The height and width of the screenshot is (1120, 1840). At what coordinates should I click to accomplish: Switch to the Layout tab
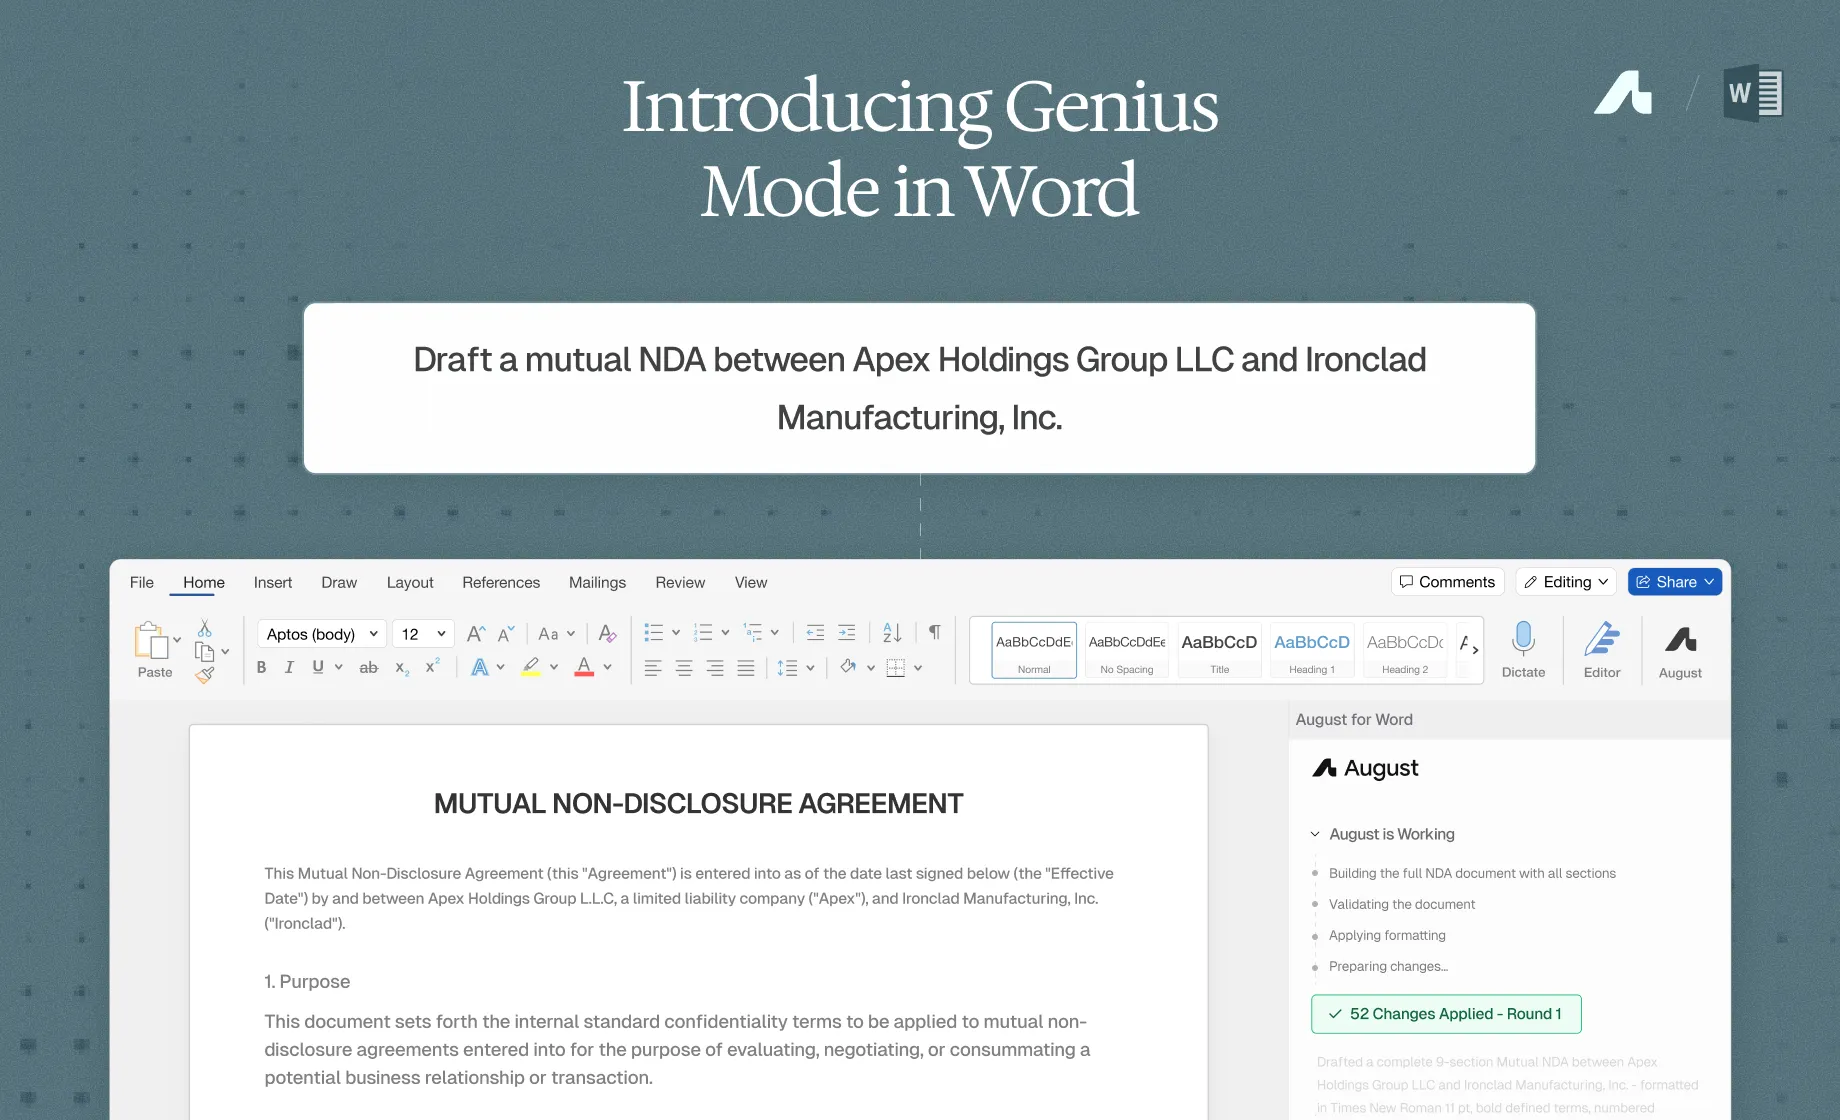(x=410, y=582)
